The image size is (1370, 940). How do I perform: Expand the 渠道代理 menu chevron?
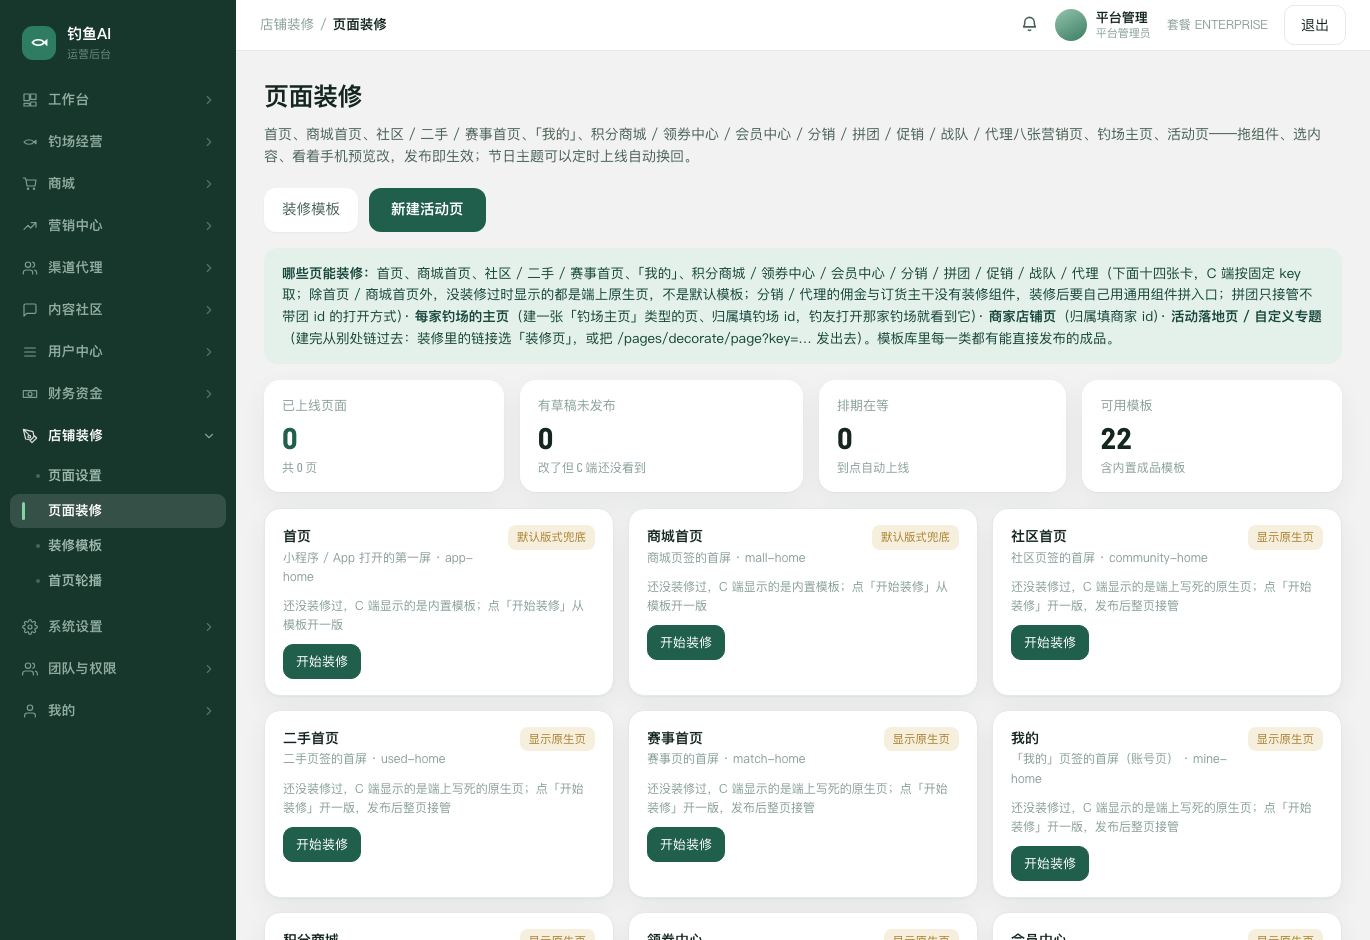click(209, 268)
